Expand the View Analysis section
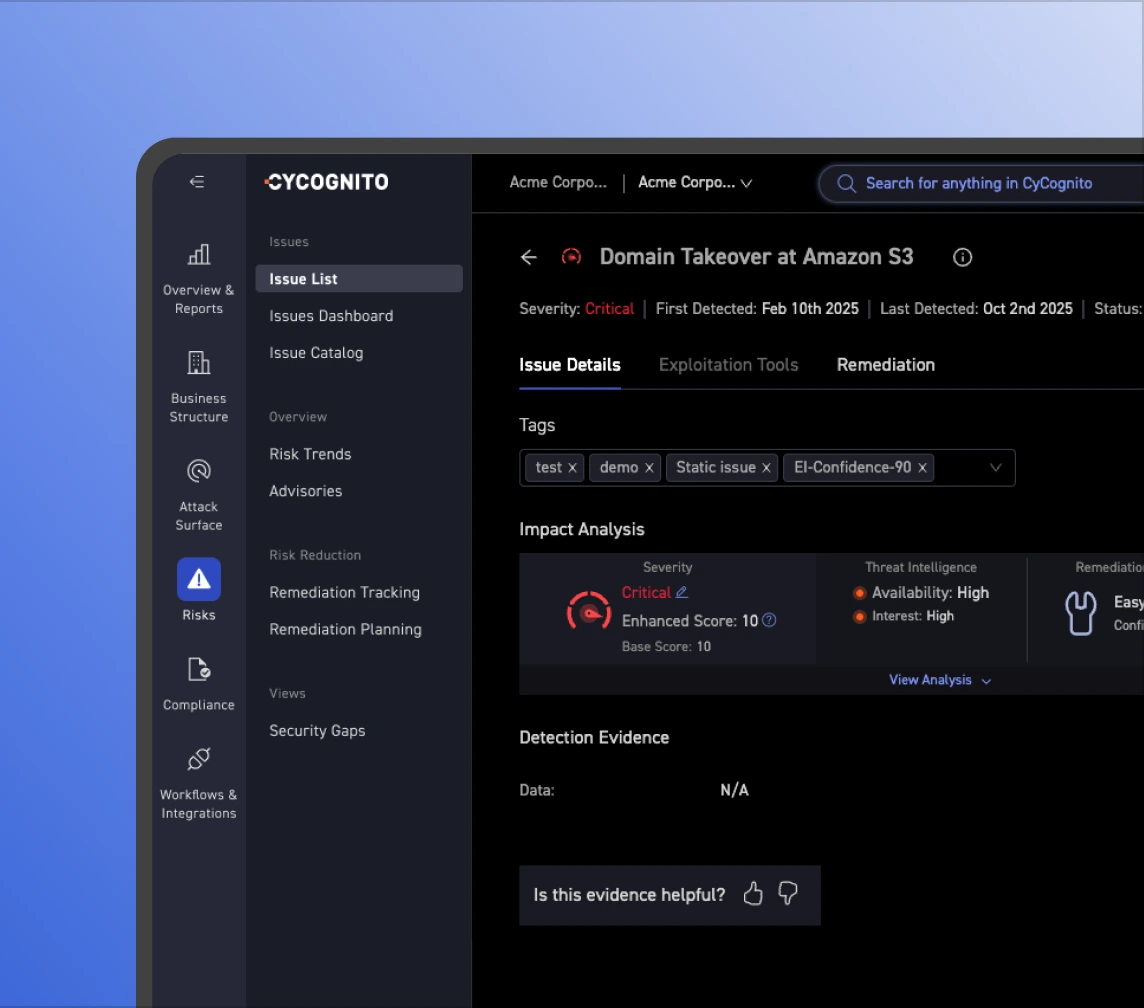 pos(939,679)
